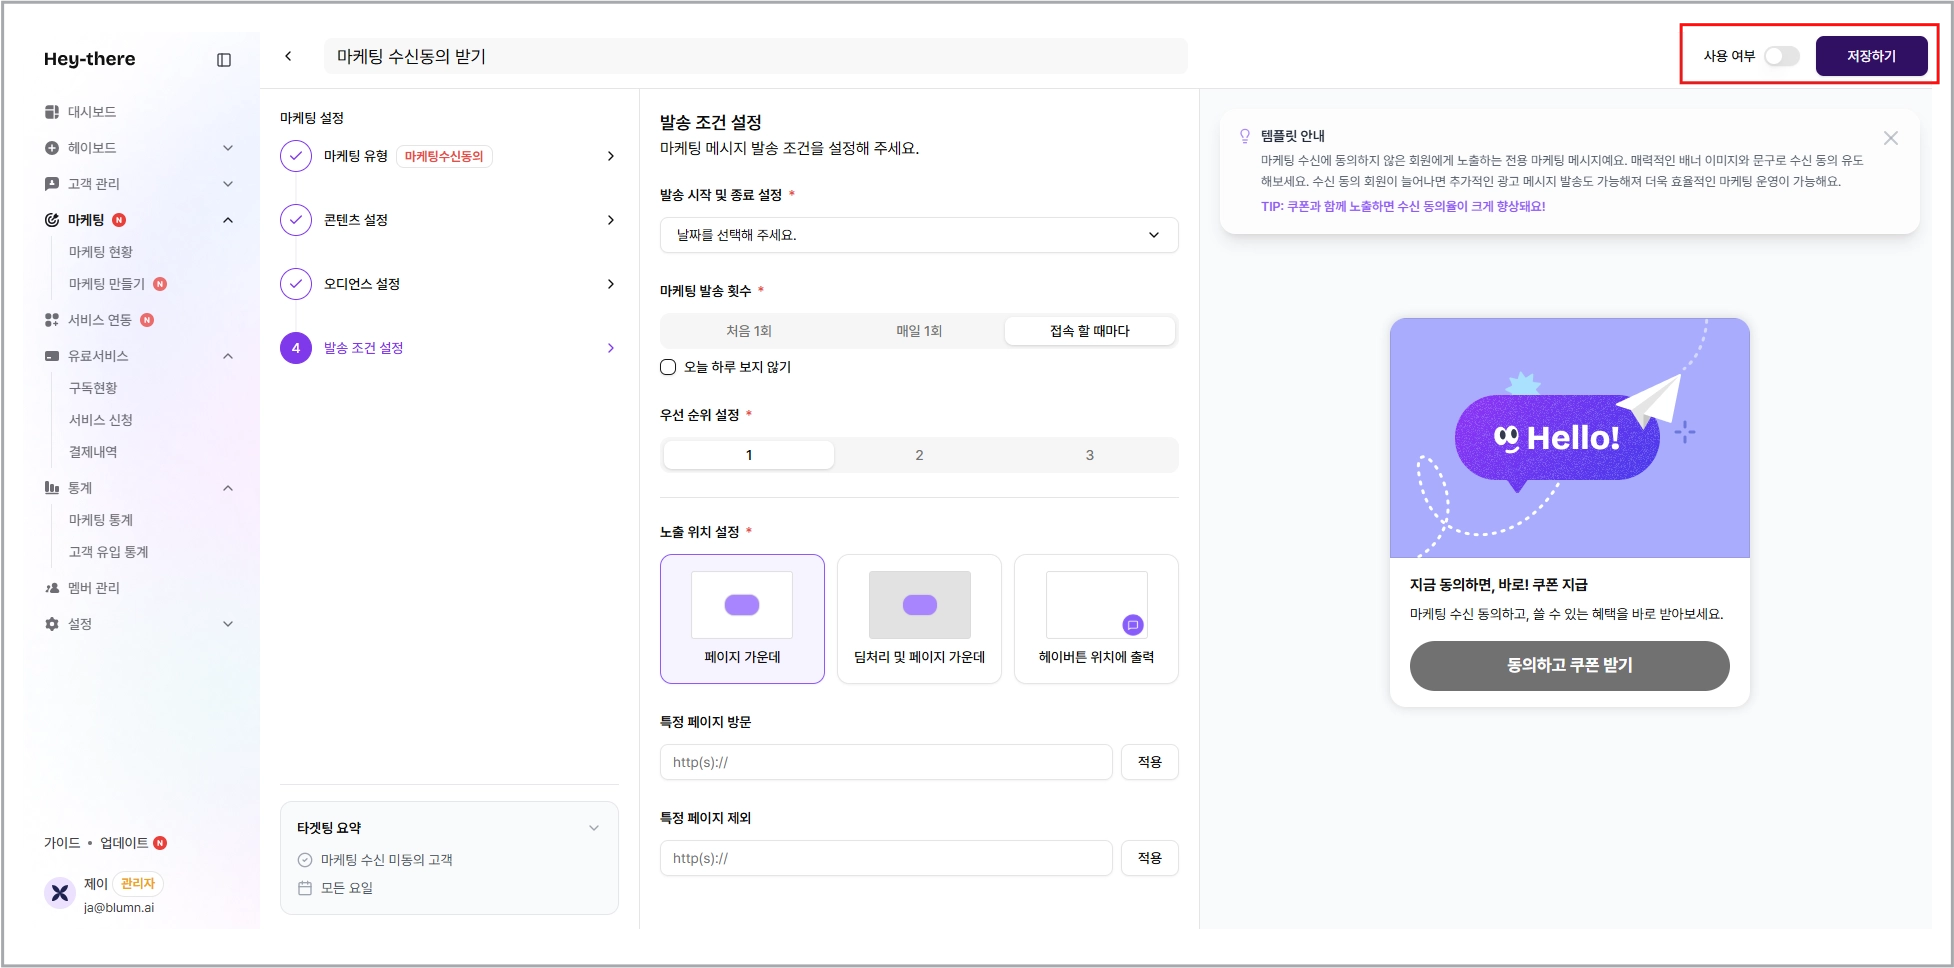This screenshot has width=1954, height=968.
Task: Toggle the 사용 여부 switch
Action: pyautogui.click(x=1781, y=56)
